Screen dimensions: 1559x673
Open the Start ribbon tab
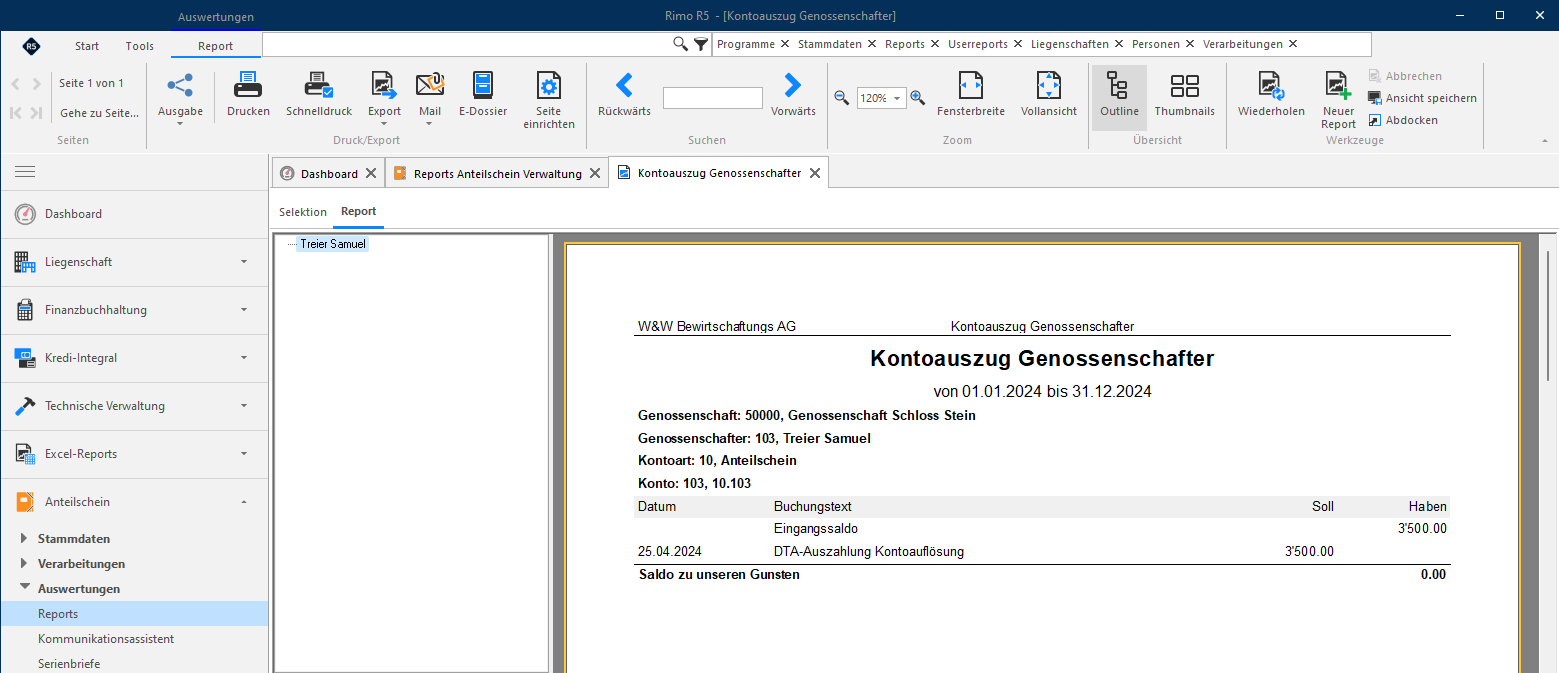coord(87,46)
